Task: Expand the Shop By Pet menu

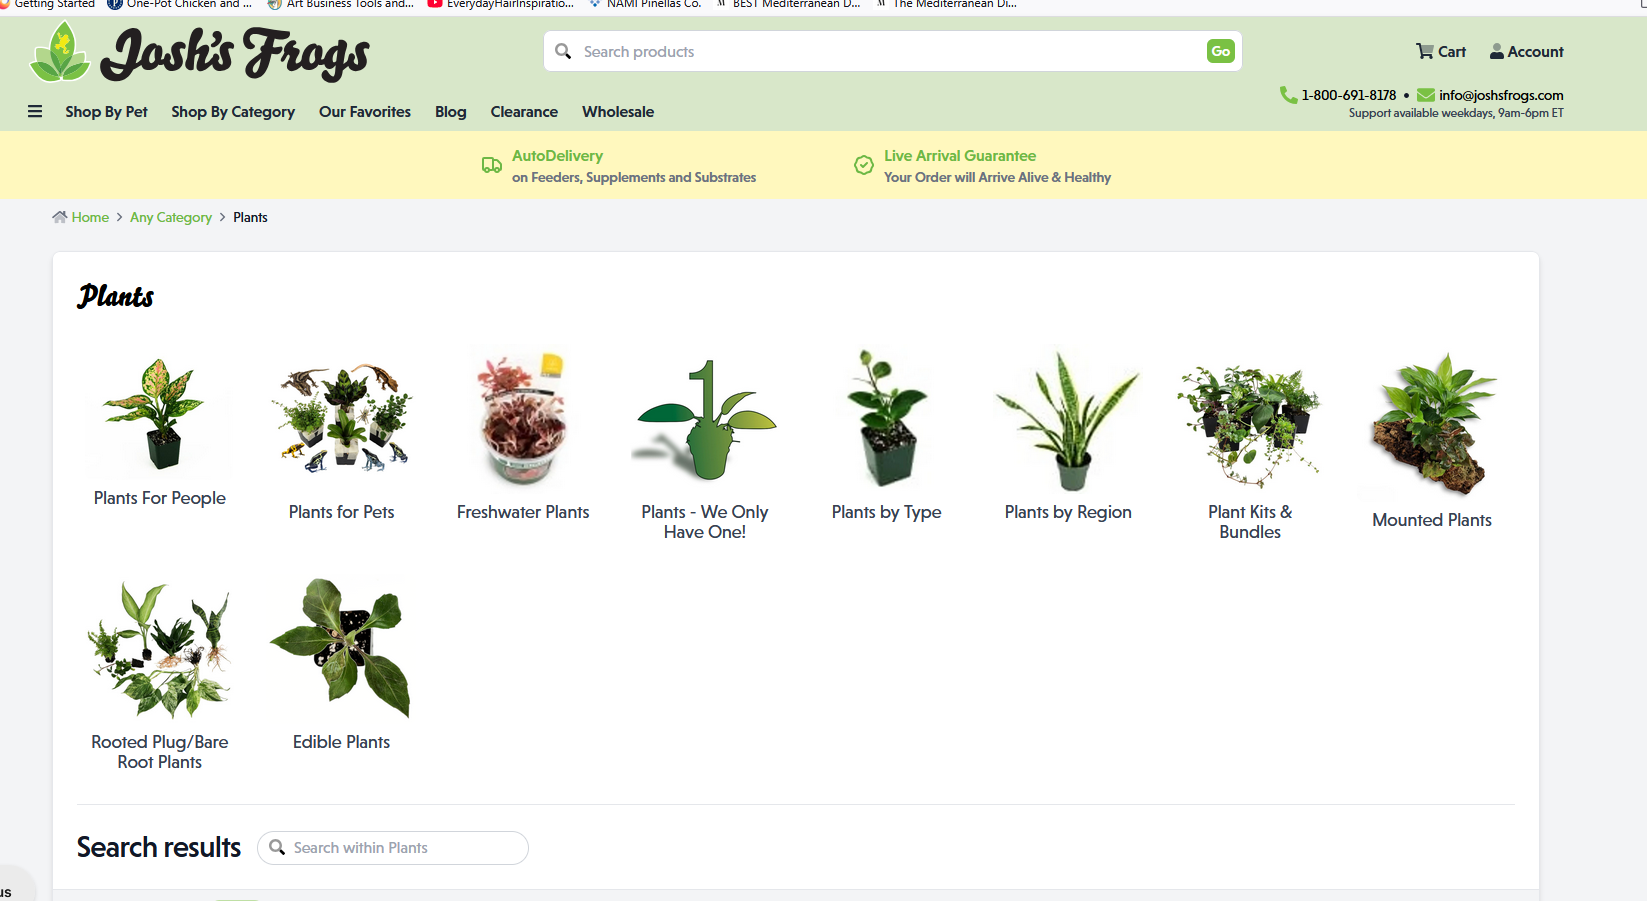Action: [x=106, y=112]
